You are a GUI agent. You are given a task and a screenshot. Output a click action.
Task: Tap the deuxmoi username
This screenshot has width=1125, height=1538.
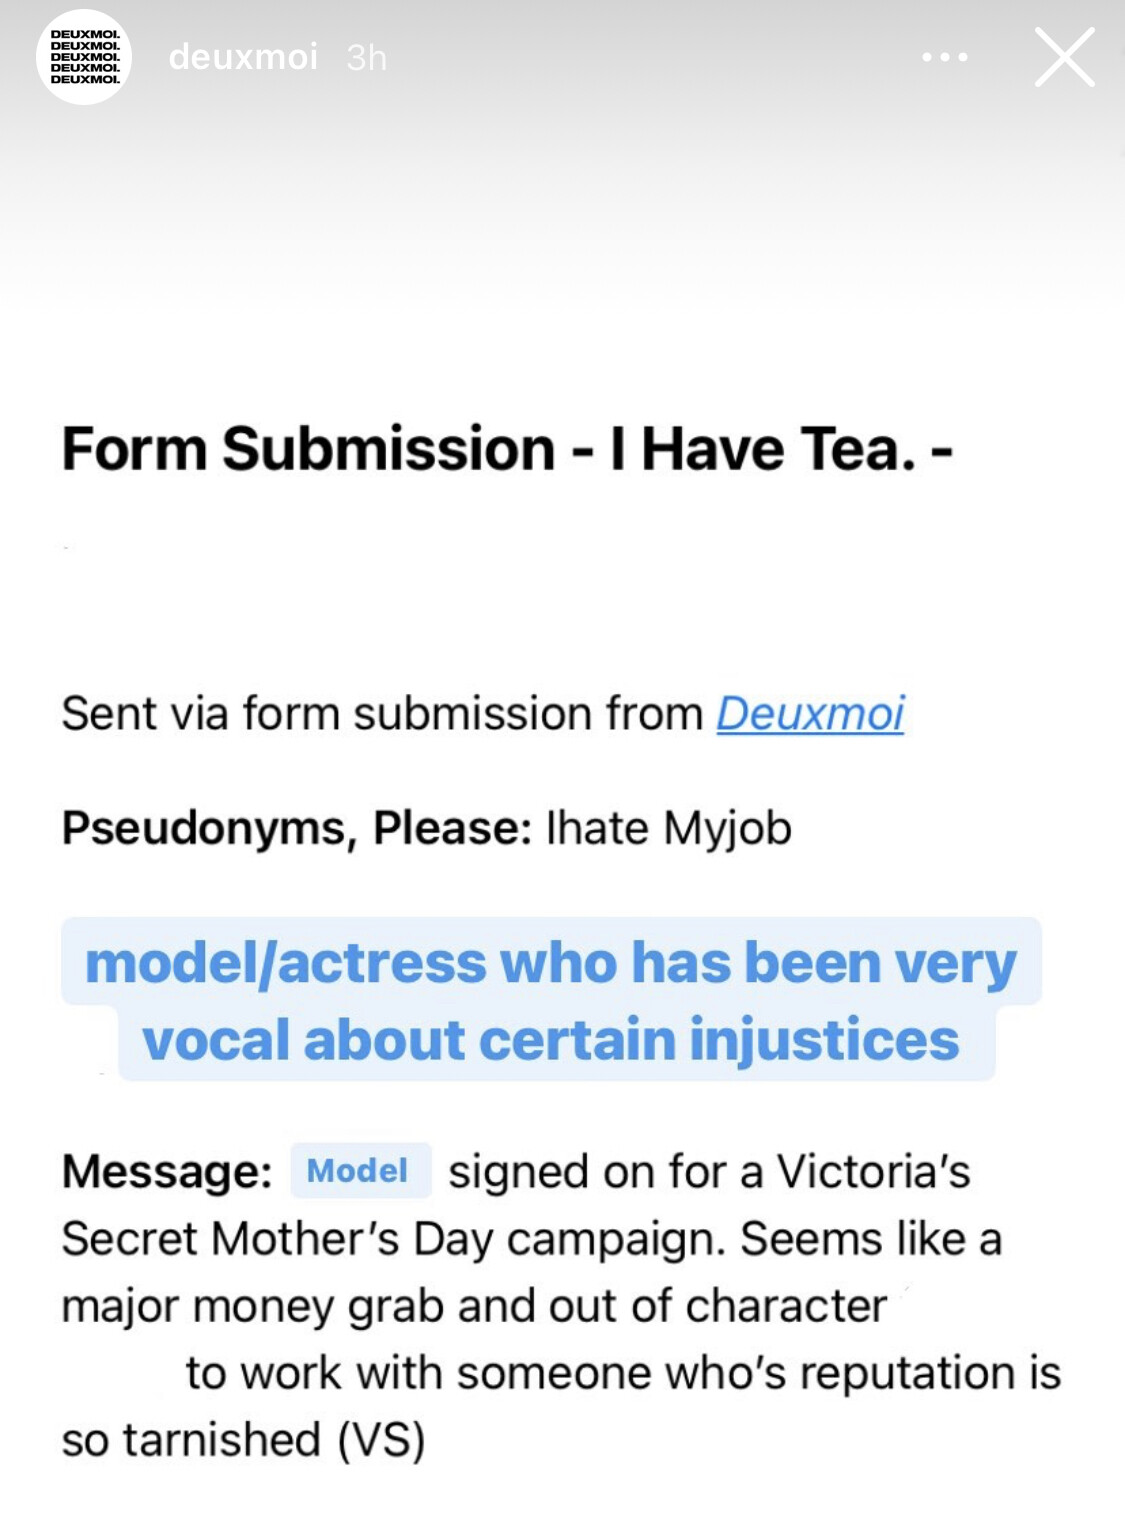point(243,57)
